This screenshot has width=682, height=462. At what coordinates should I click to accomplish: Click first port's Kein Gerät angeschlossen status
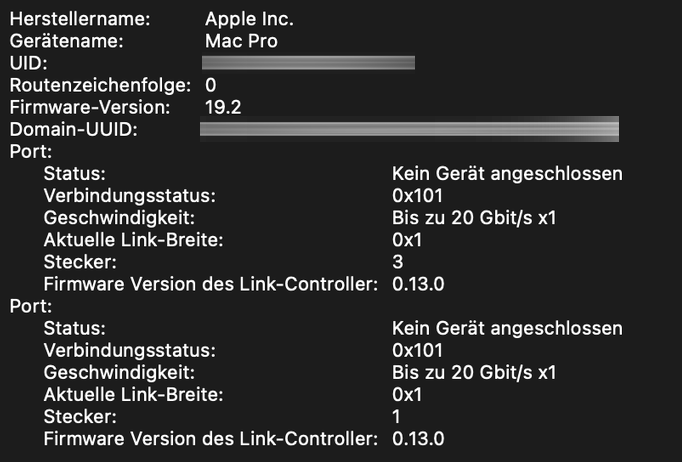507,174
